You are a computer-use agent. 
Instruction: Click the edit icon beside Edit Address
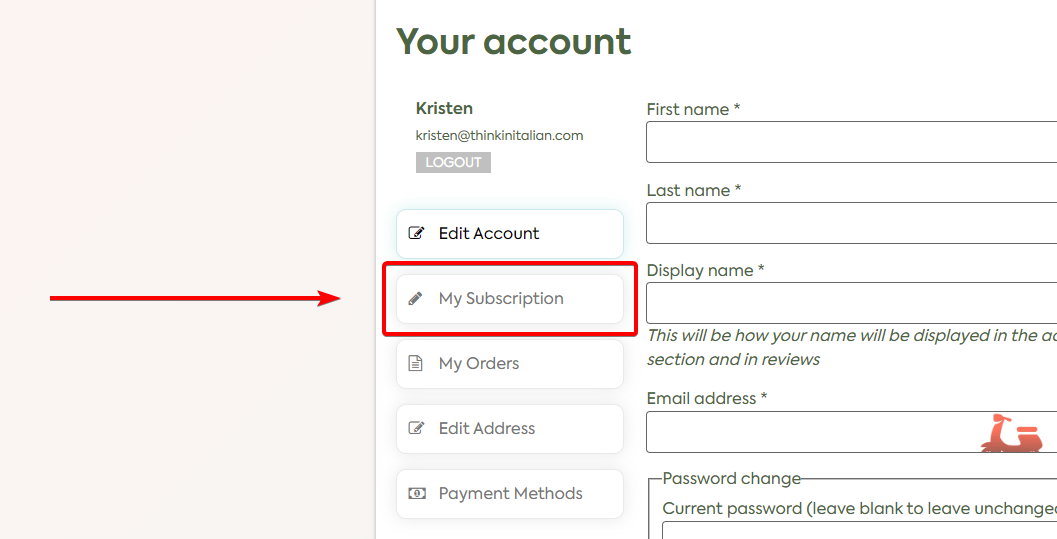[416, 429]
